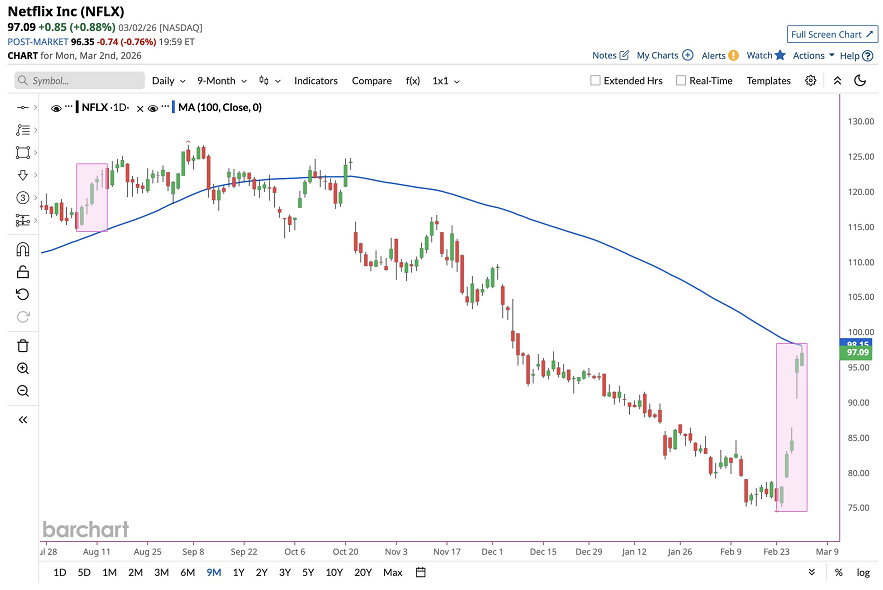This screenshot has height=590, width=883.
Task: Open Help question mark icon
Action: pos(868,56)
